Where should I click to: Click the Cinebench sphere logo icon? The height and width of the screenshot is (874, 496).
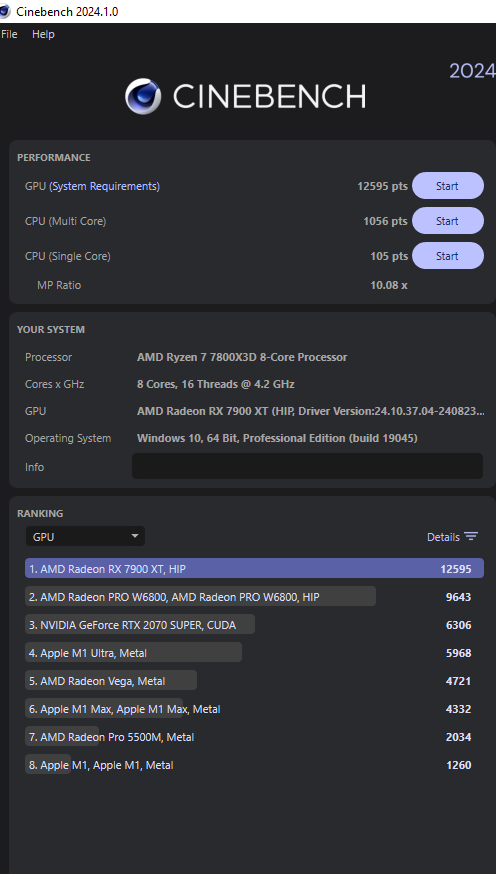pos(143,96)
